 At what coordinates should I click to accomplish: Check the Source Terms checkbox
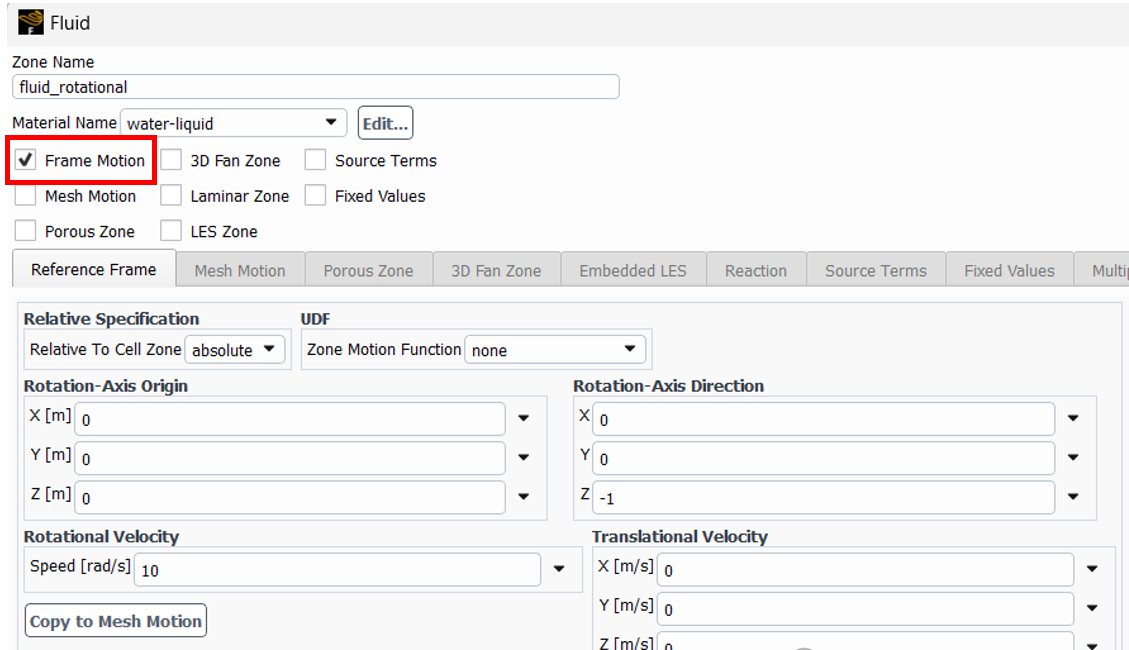pyautogui.click(x=316, y=161)
